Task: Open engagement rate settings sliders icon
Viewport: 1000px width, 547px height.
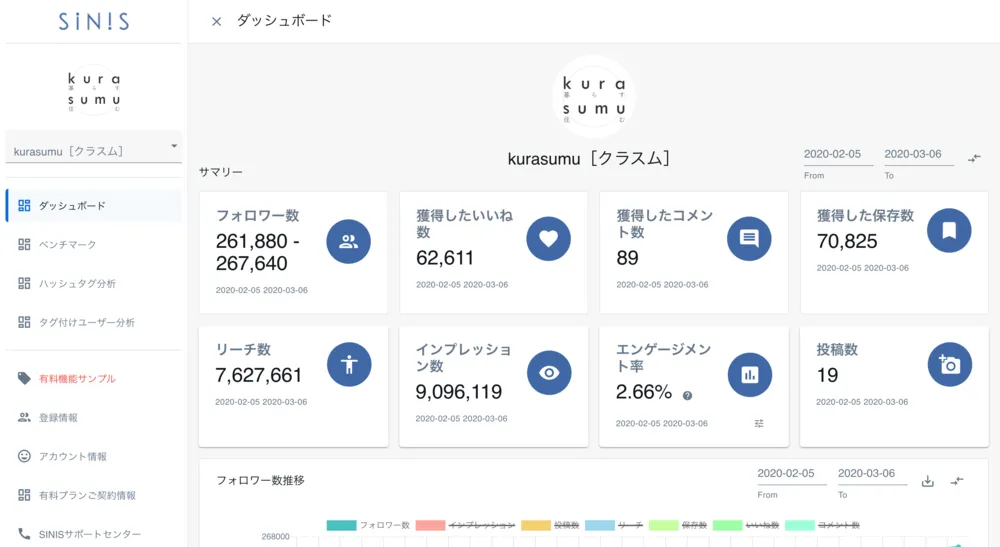Action: (x=759, y=423)
